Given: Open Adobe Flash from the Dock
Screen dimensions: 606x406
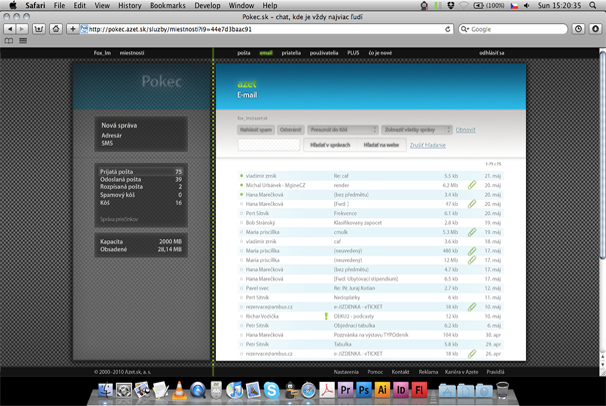Looking at the screenshot, I should pos(418,392).
